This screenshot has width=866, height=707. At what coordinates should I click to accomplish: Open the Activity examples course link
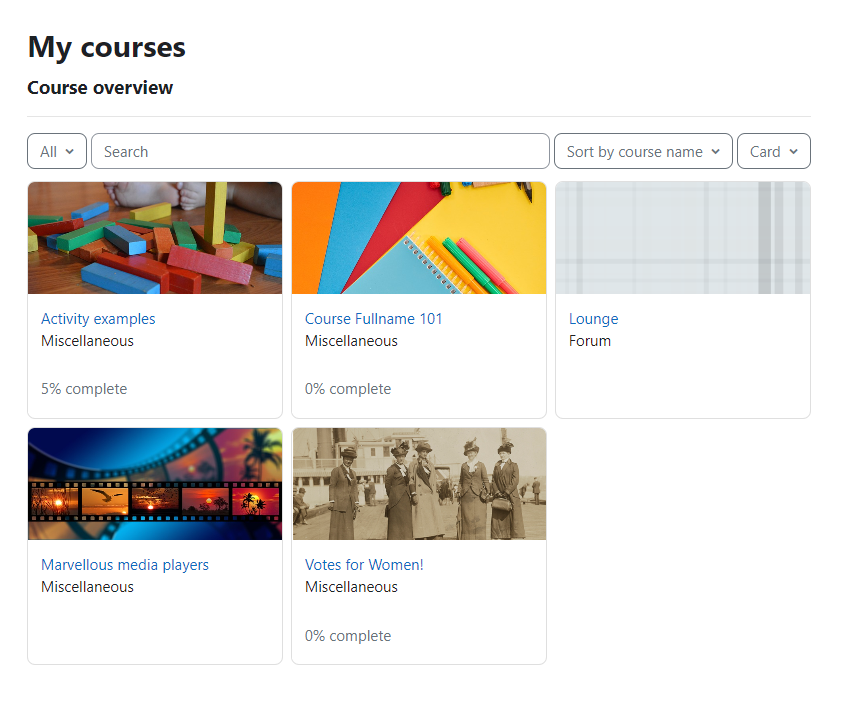coord(98,319)
